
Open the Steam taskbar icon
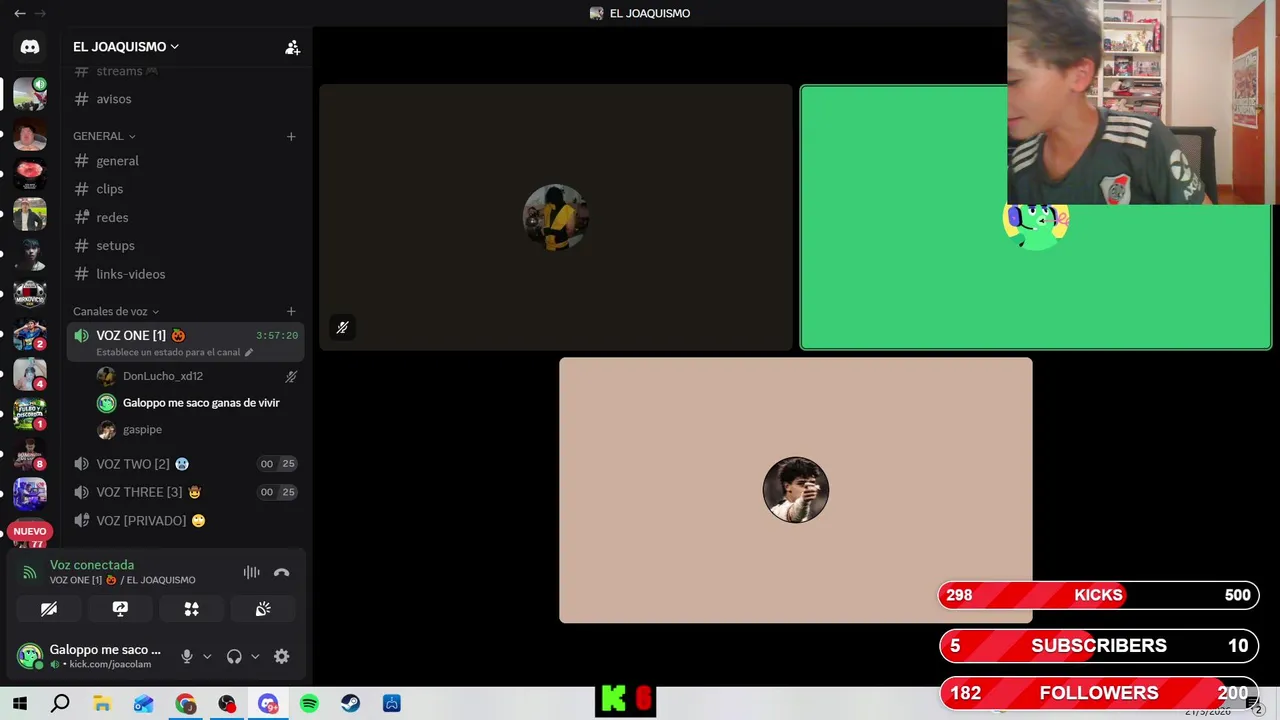click(x=350, y=704)
